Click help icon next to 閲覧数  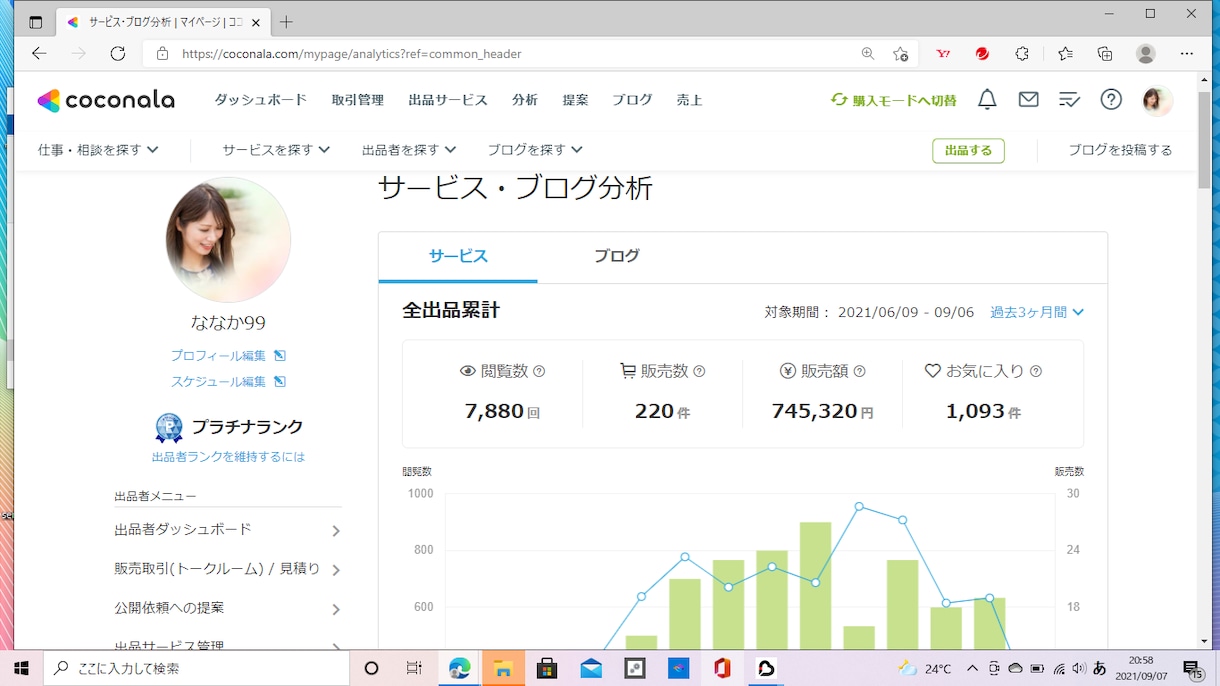tap(539, 371)
